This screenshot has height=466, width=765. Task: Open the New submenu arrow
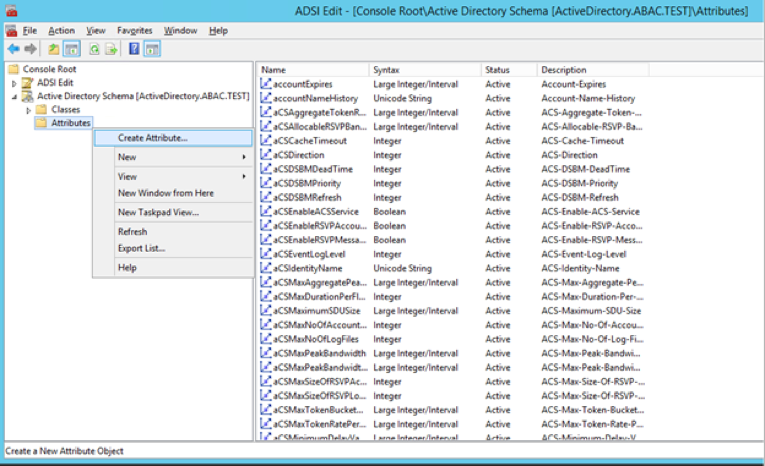244,157
